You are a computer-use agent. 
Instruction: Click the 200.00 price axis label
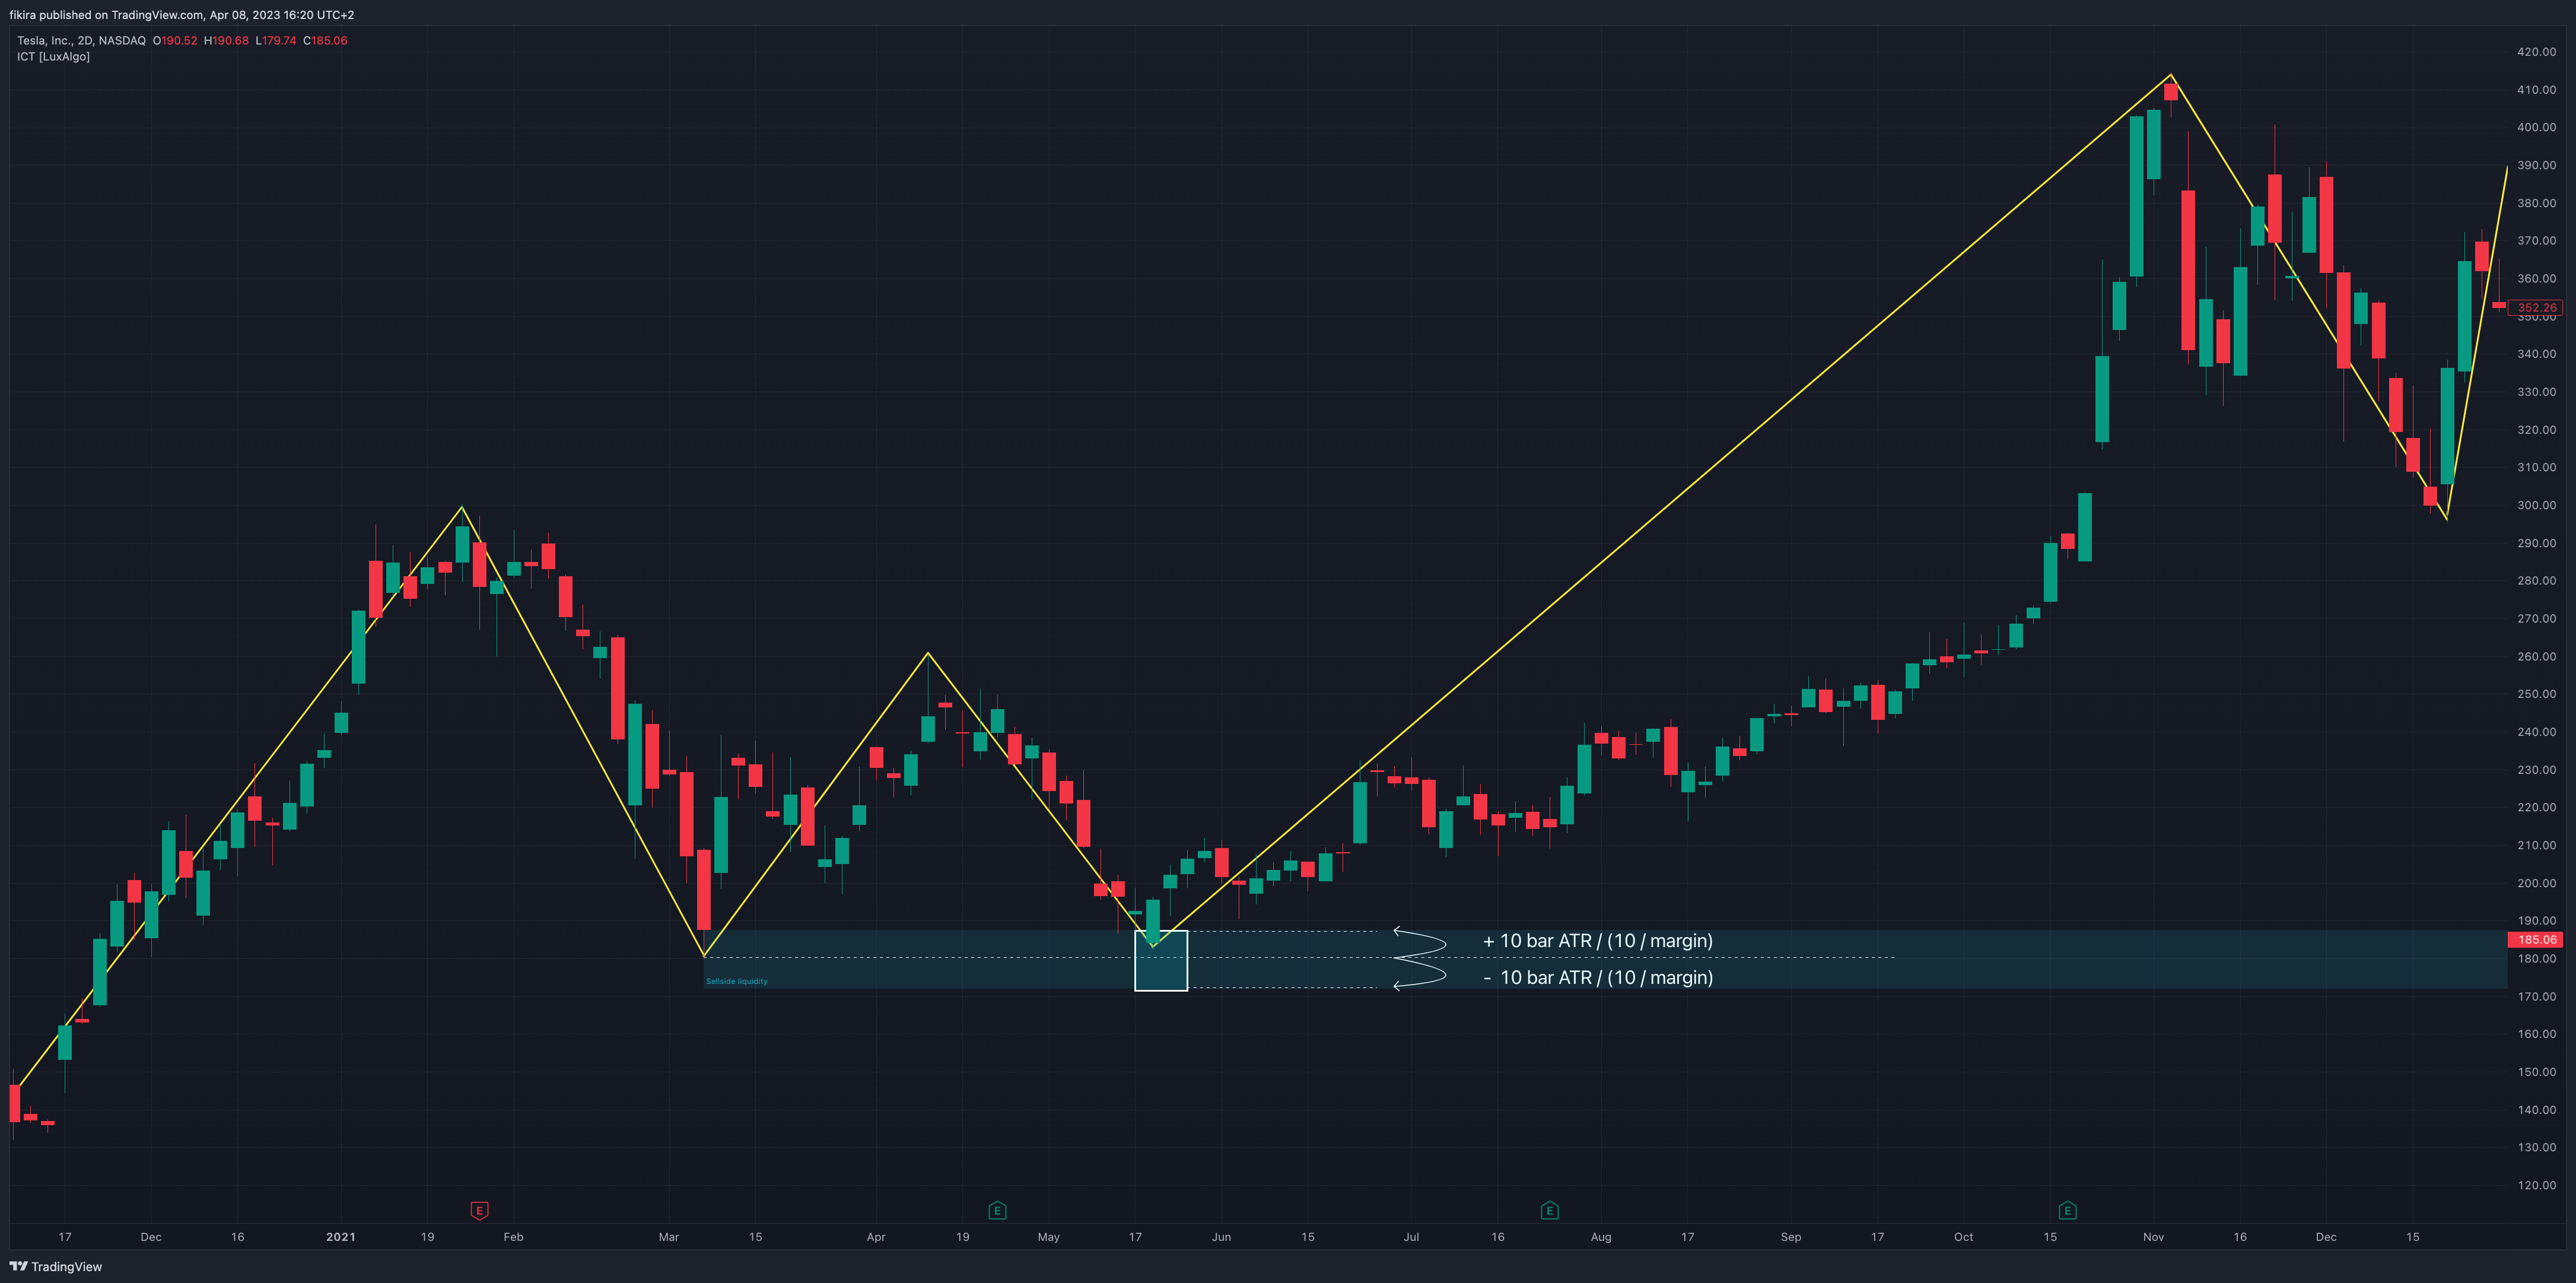click(x=2536, y=883)
